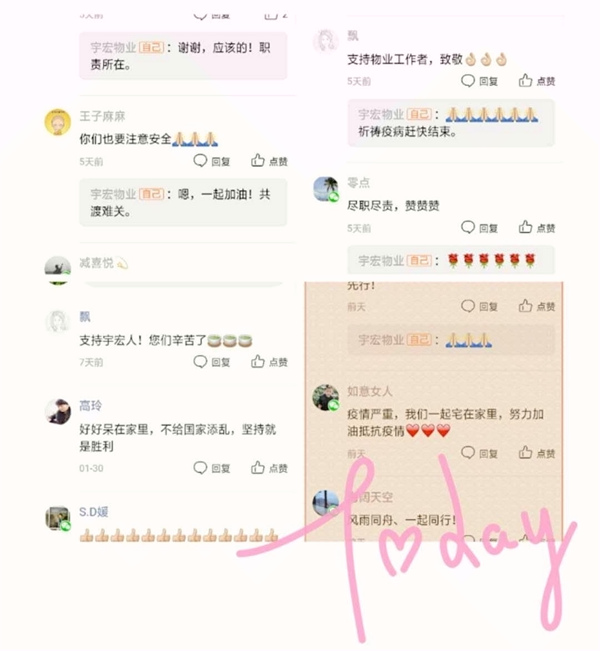Open username link 零点
Image resolution: width=600 pixels, height=651 pixels.
click(x=358, y=182)
